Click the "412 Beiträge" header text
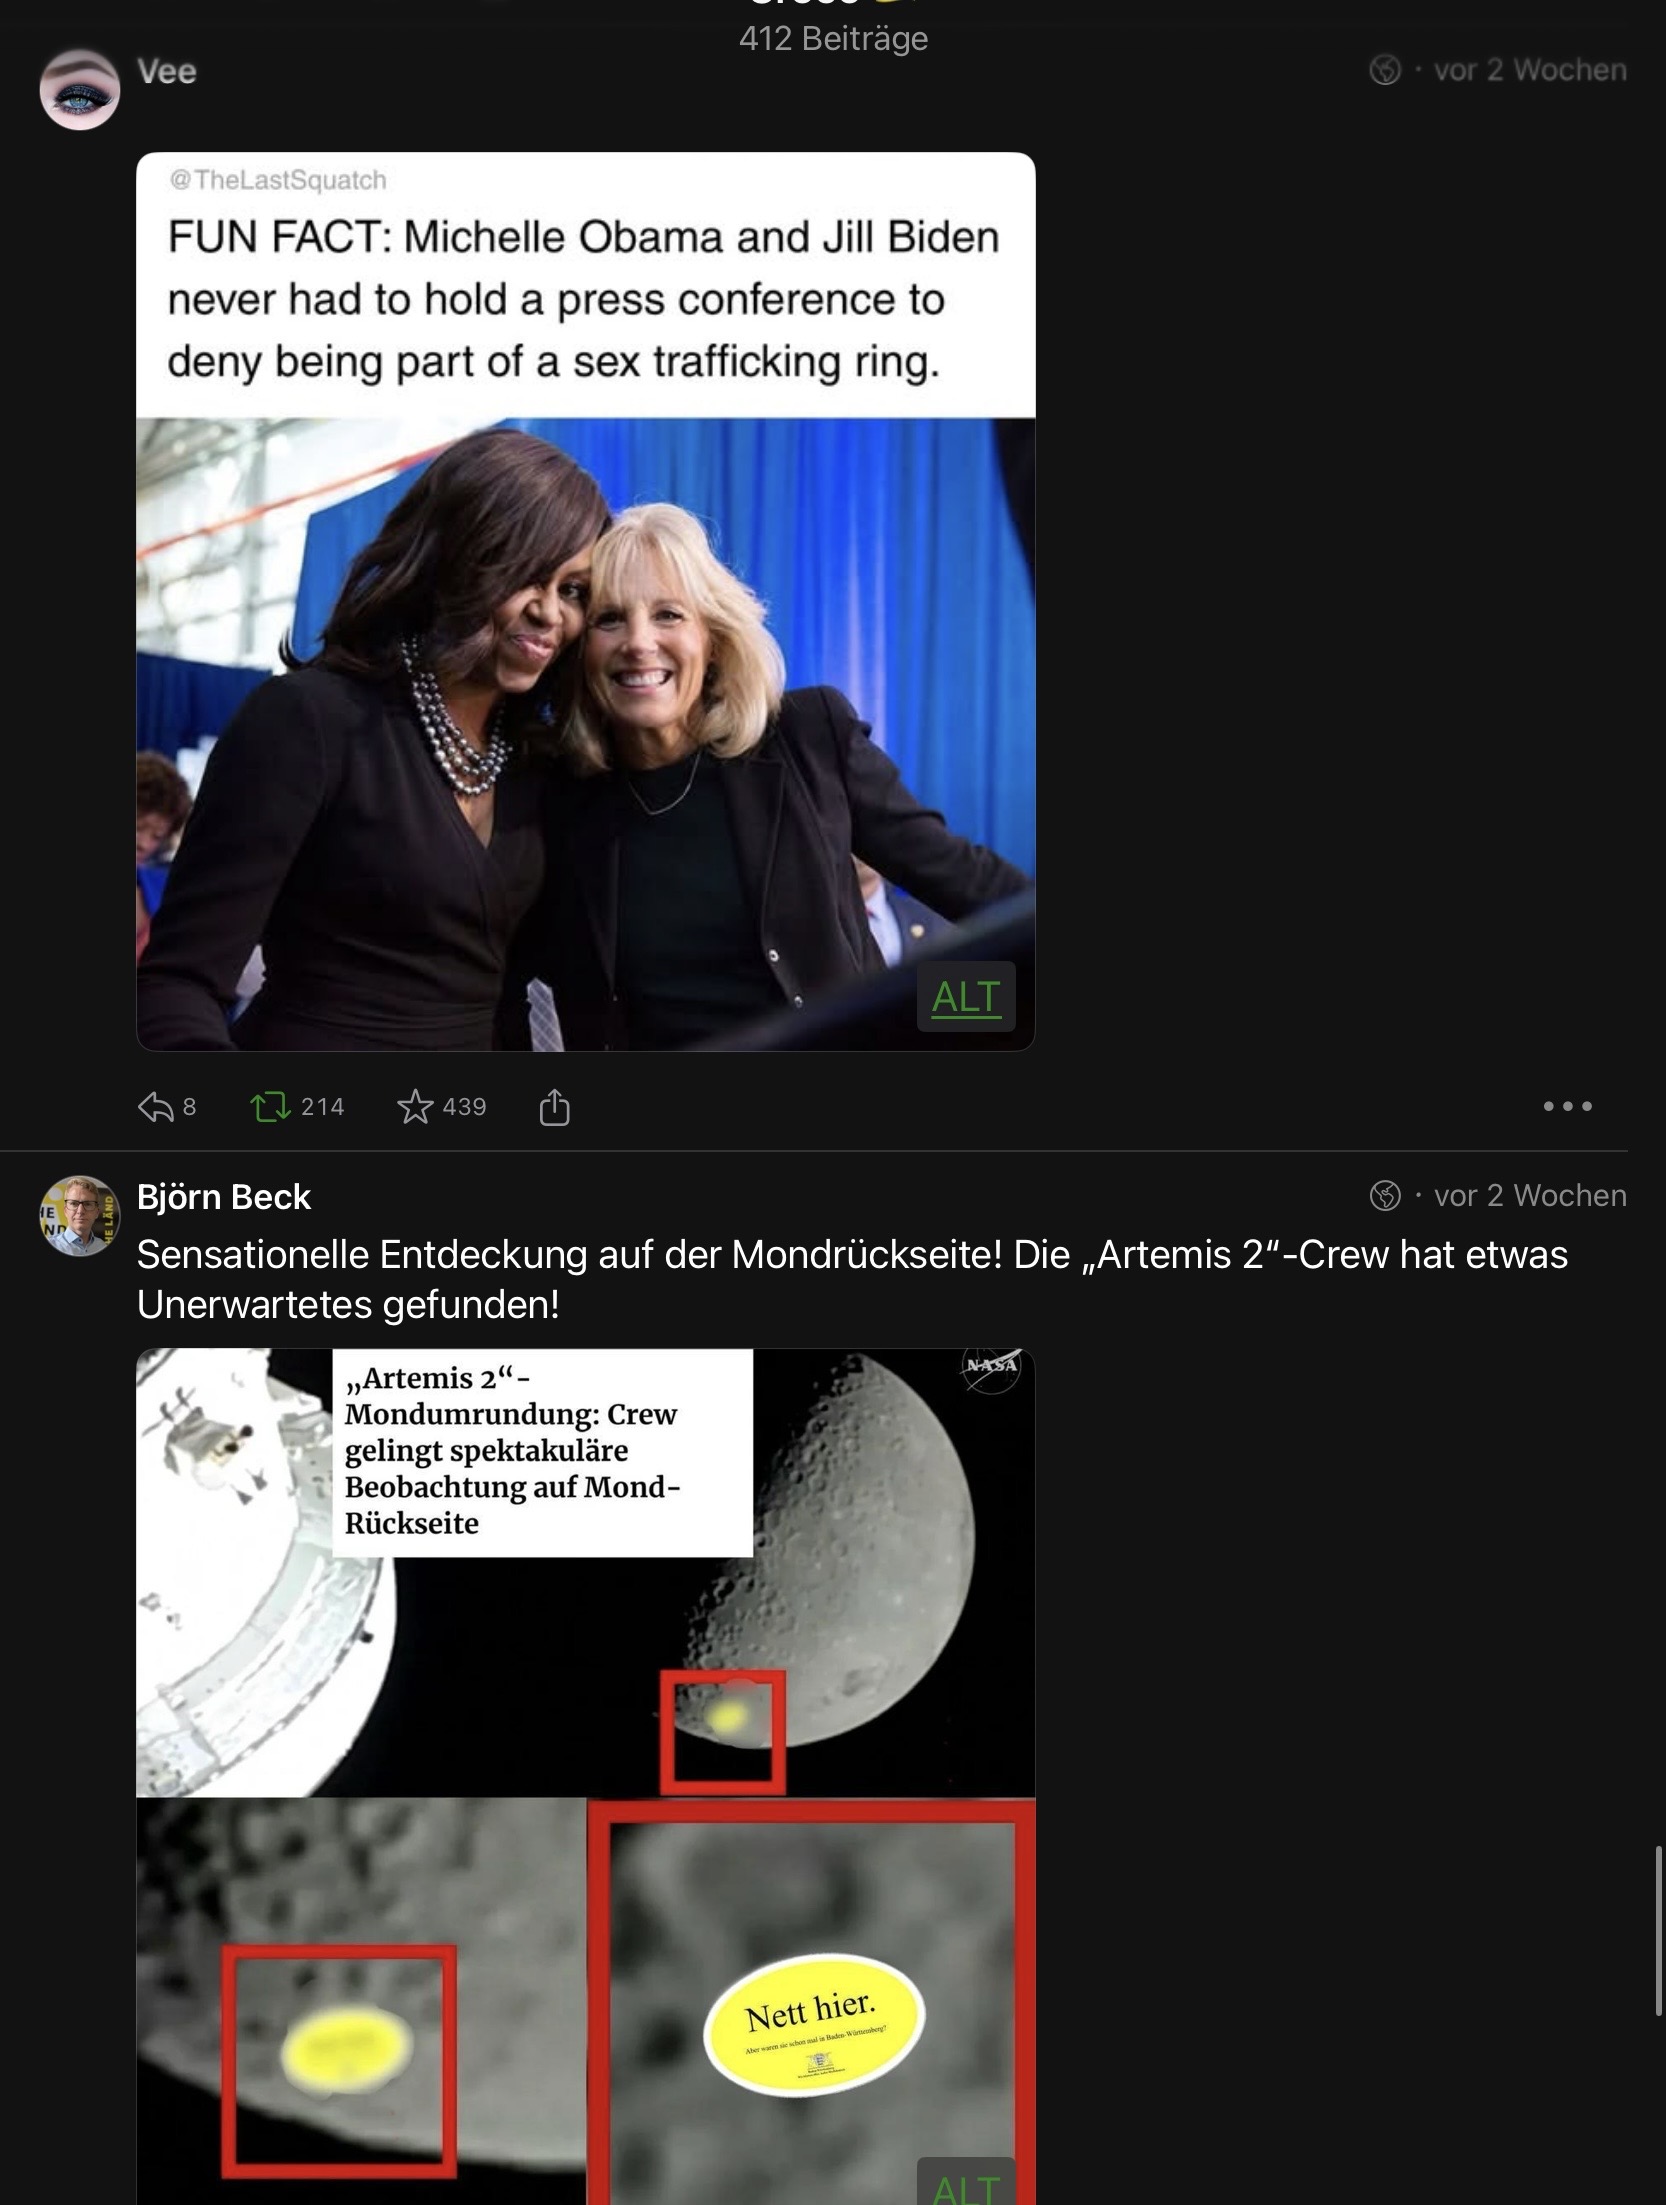 (x=833, y=39)
